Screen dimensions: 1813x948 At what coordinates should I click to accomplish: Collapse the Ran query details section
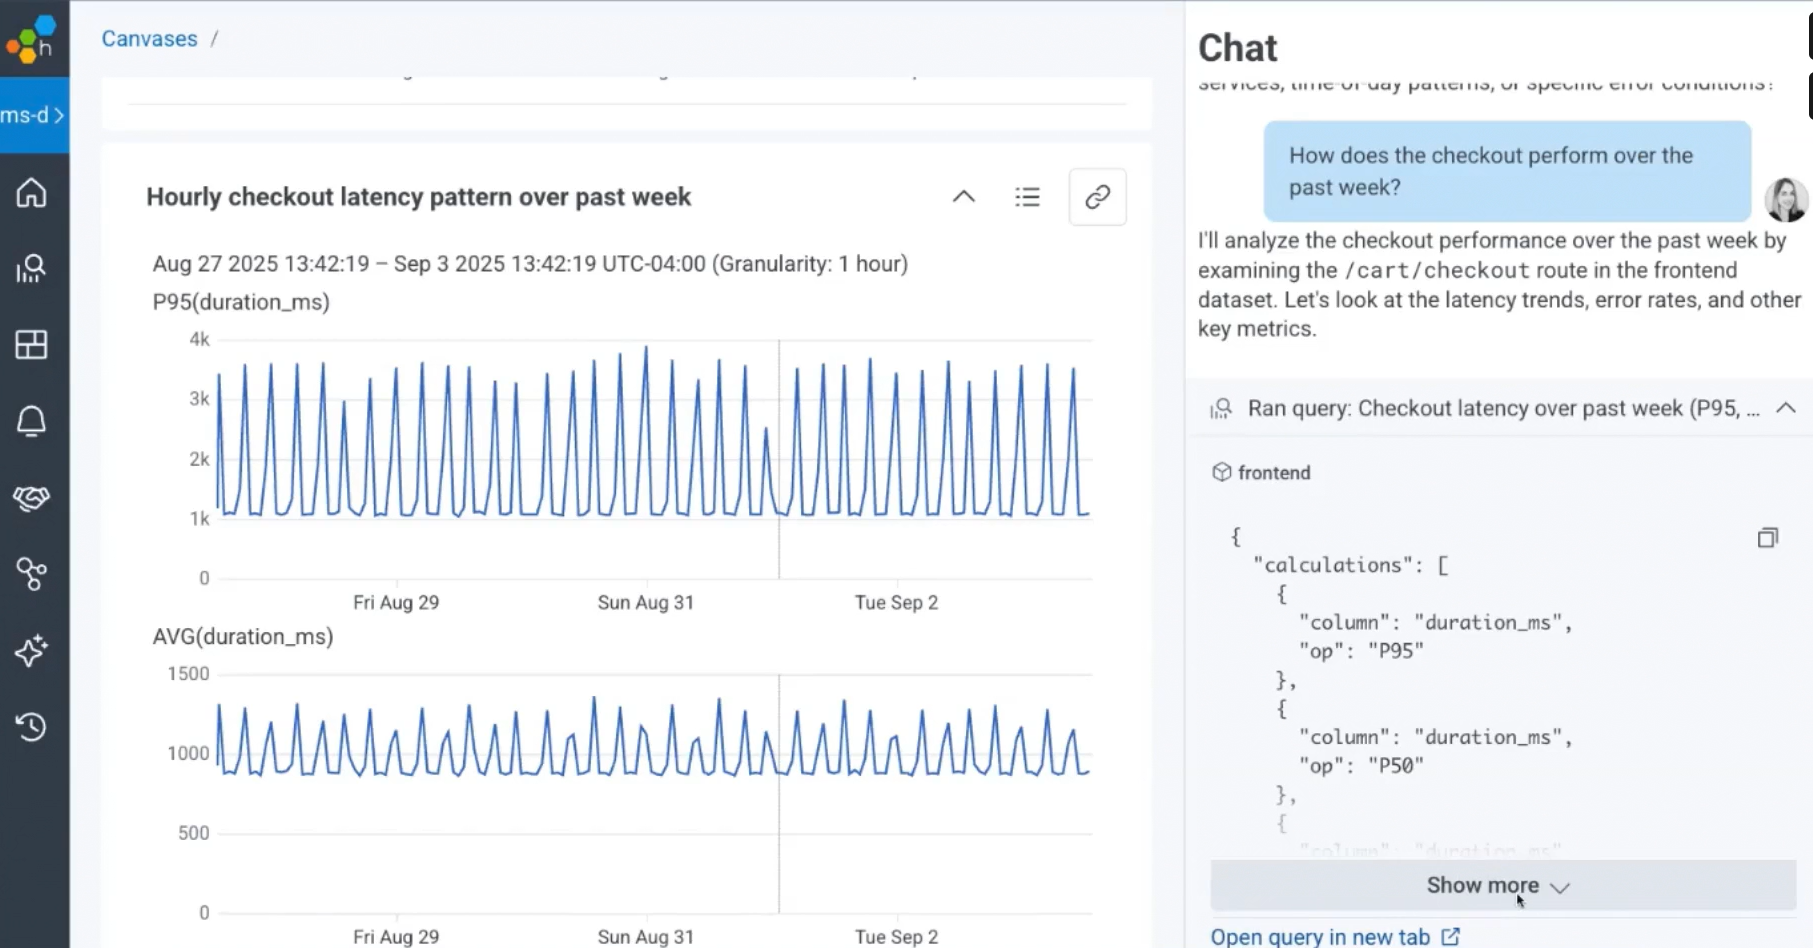pos(1785,408)
